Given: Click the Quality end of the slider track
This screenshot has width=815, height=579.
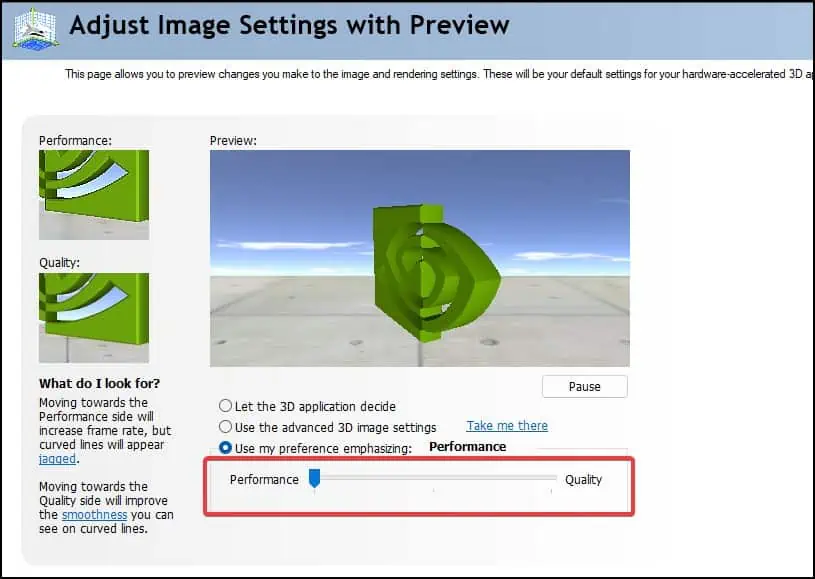Looking at the screenshot, I should click(x=553, y=479).
